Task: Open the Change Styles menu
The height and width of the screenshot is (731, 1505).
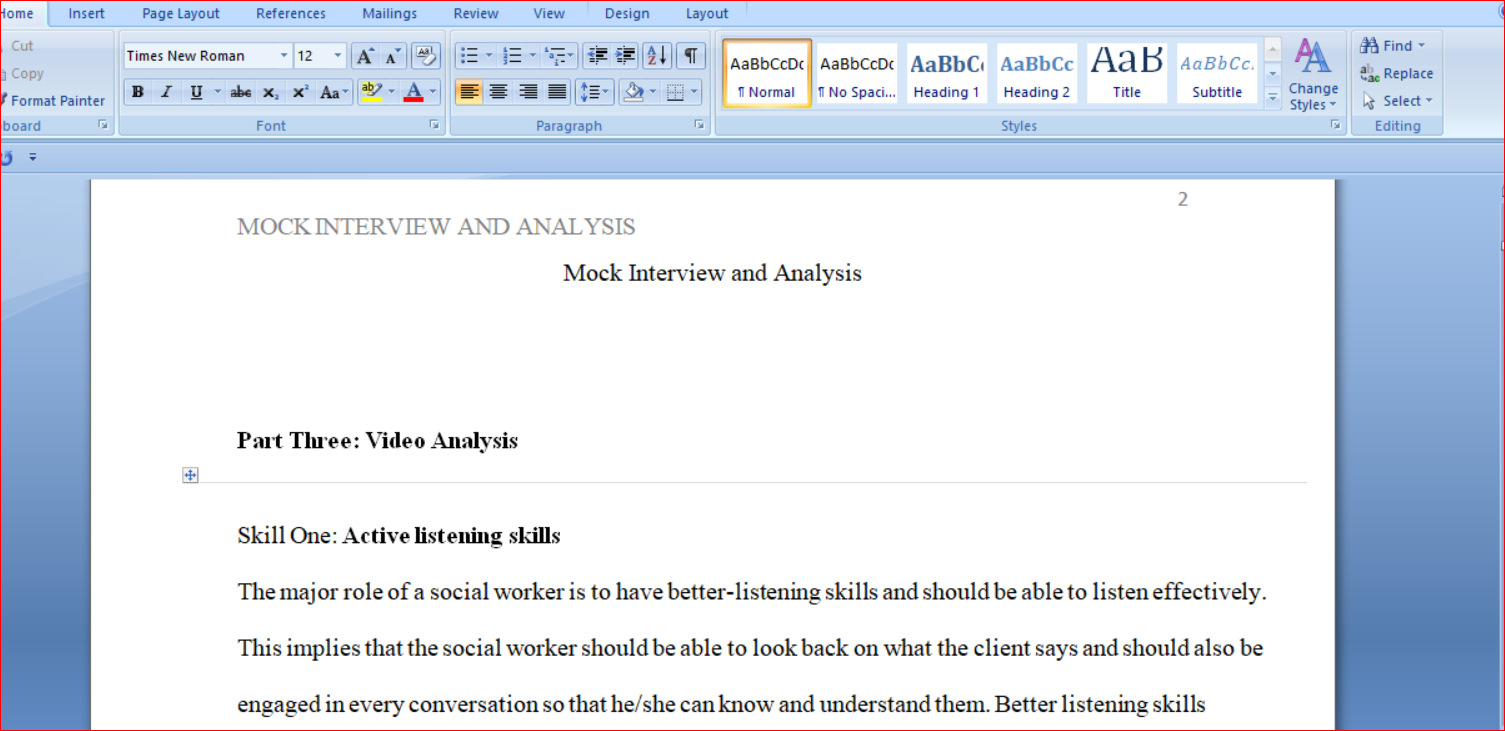Action: 1313,75
